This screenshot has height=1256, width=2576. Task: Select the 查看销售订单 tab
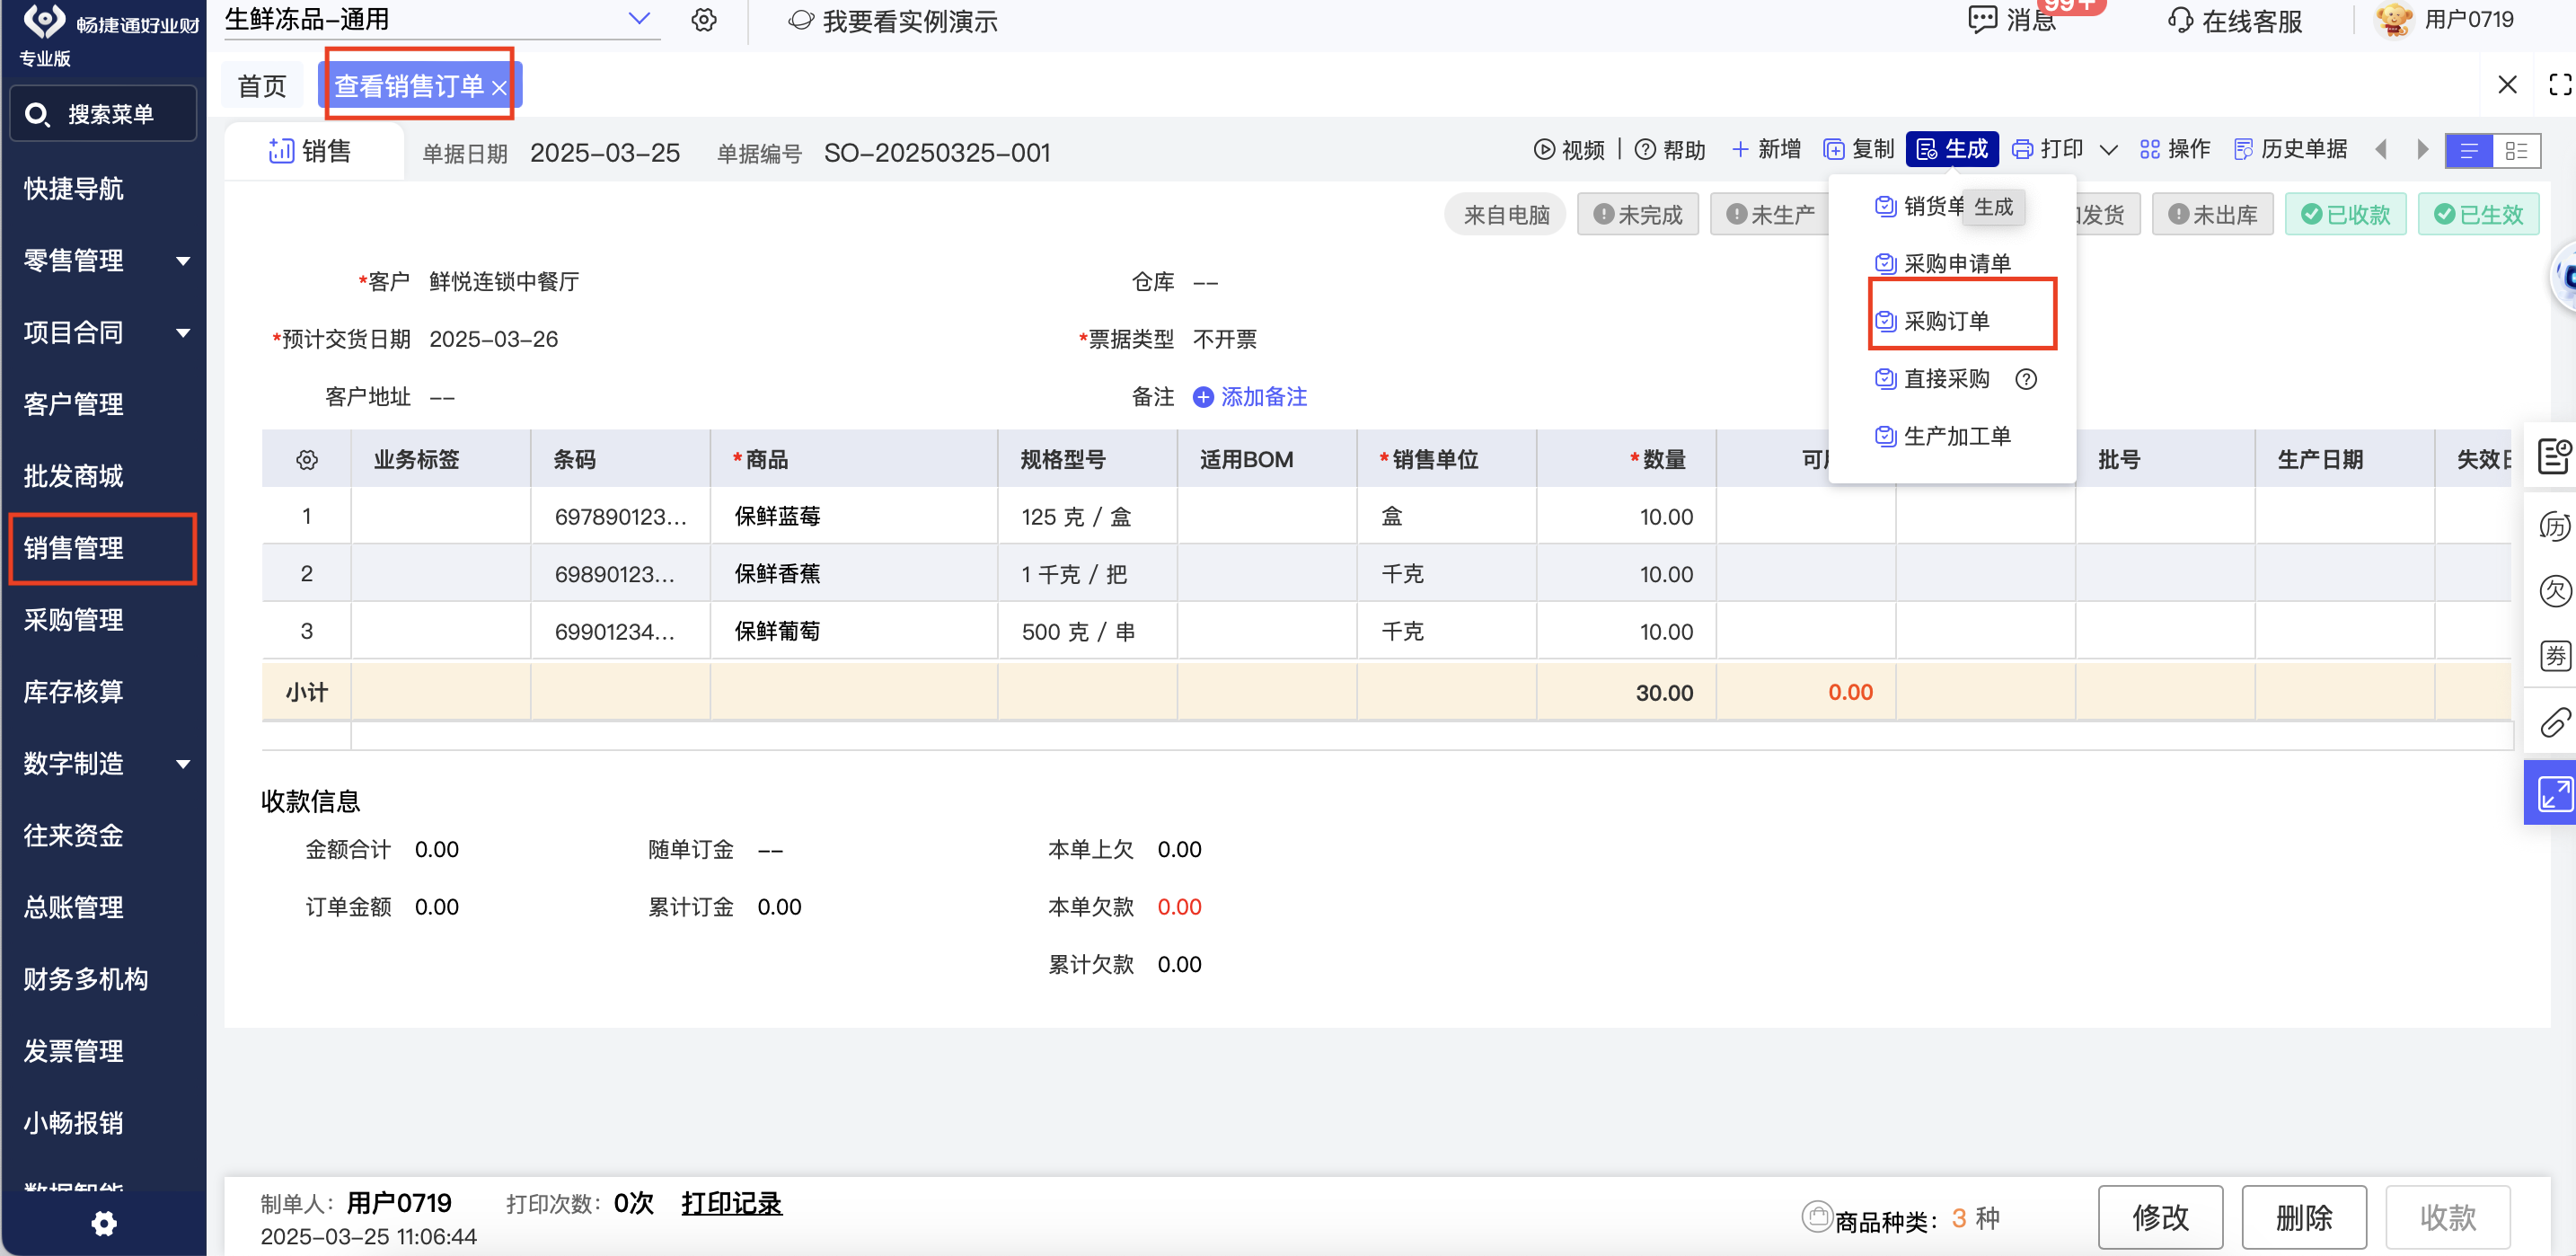(x=408, y=86)
